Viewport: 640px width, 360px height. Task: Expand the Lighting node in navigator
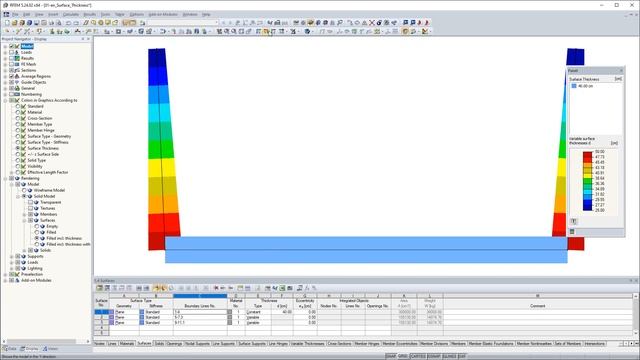[11, 269]
